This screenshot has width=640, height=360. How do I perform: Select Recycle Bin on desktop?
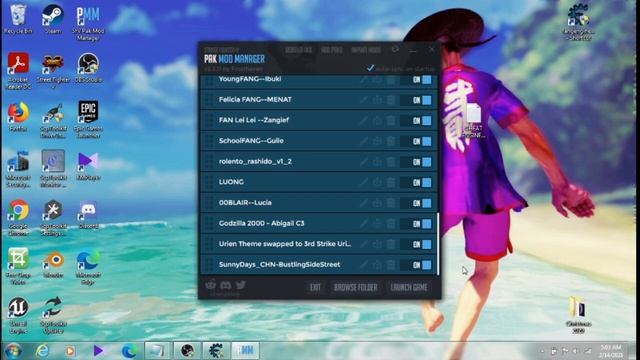click(x=18, y=19)
